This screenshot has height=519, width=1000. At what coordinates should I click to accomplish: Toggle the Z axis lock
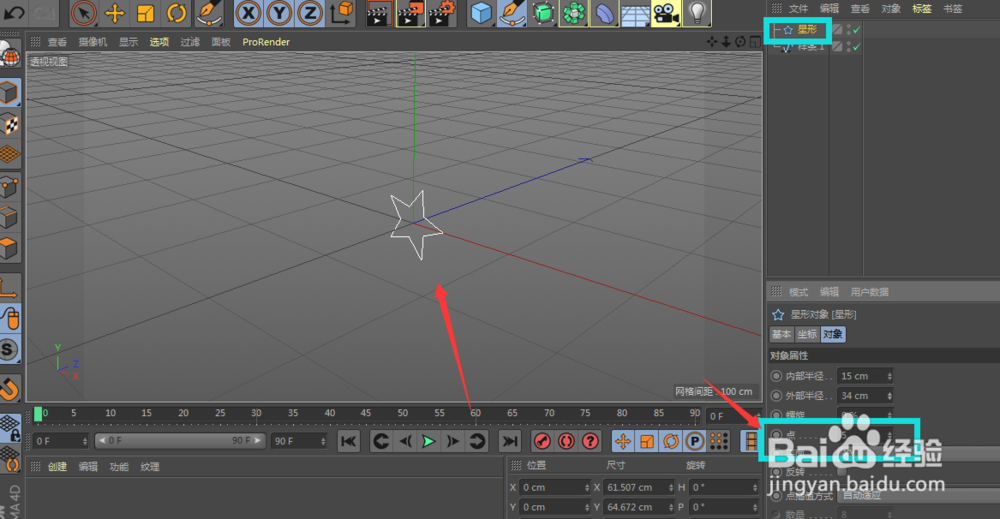(x=309, y=13)
